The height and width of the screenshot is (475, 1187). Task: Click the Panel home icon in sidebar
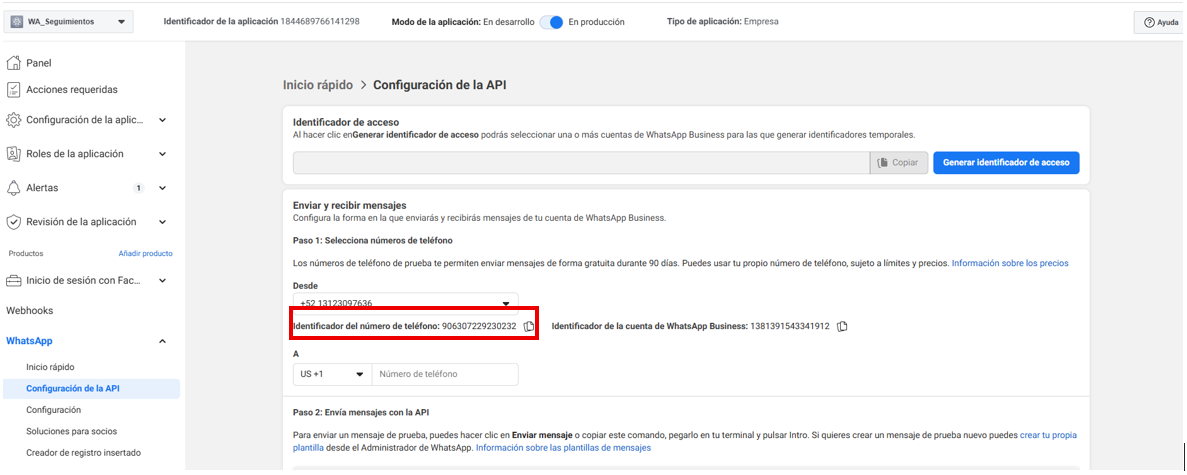pos(14,63)
